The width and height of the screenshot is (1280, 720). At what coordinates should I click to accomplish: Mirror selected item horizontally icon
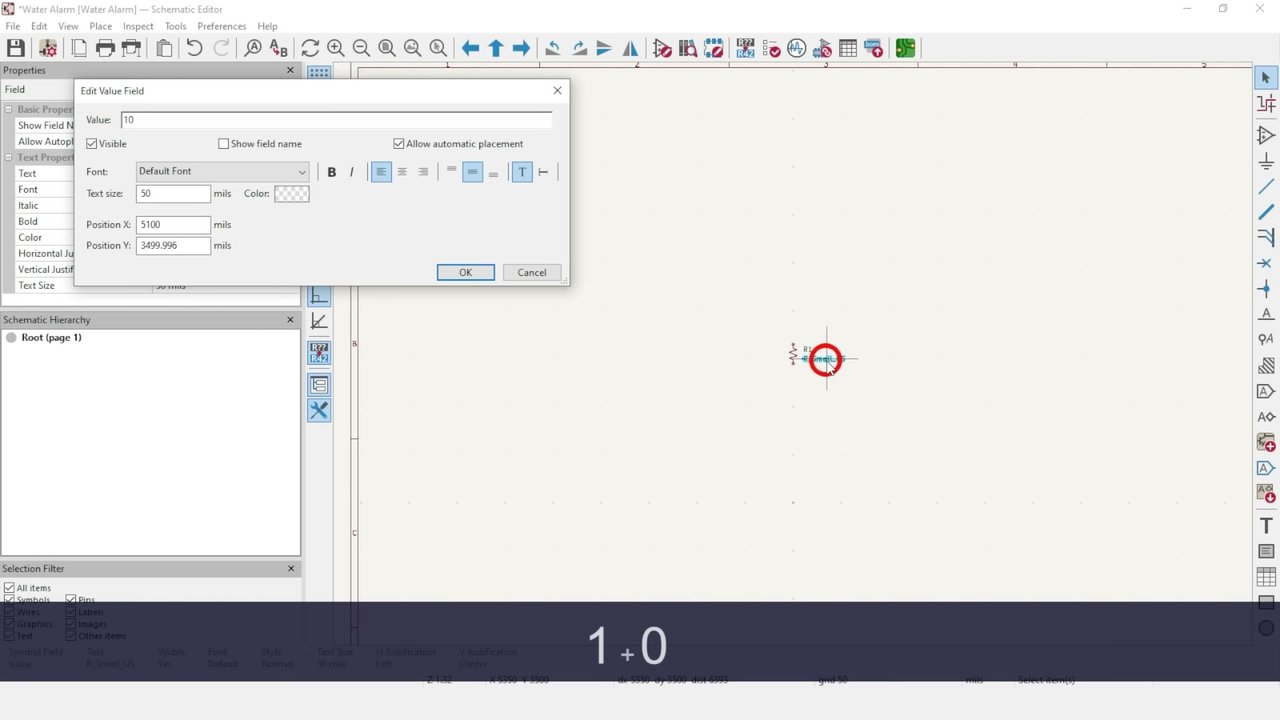click(x=630, y=48)
